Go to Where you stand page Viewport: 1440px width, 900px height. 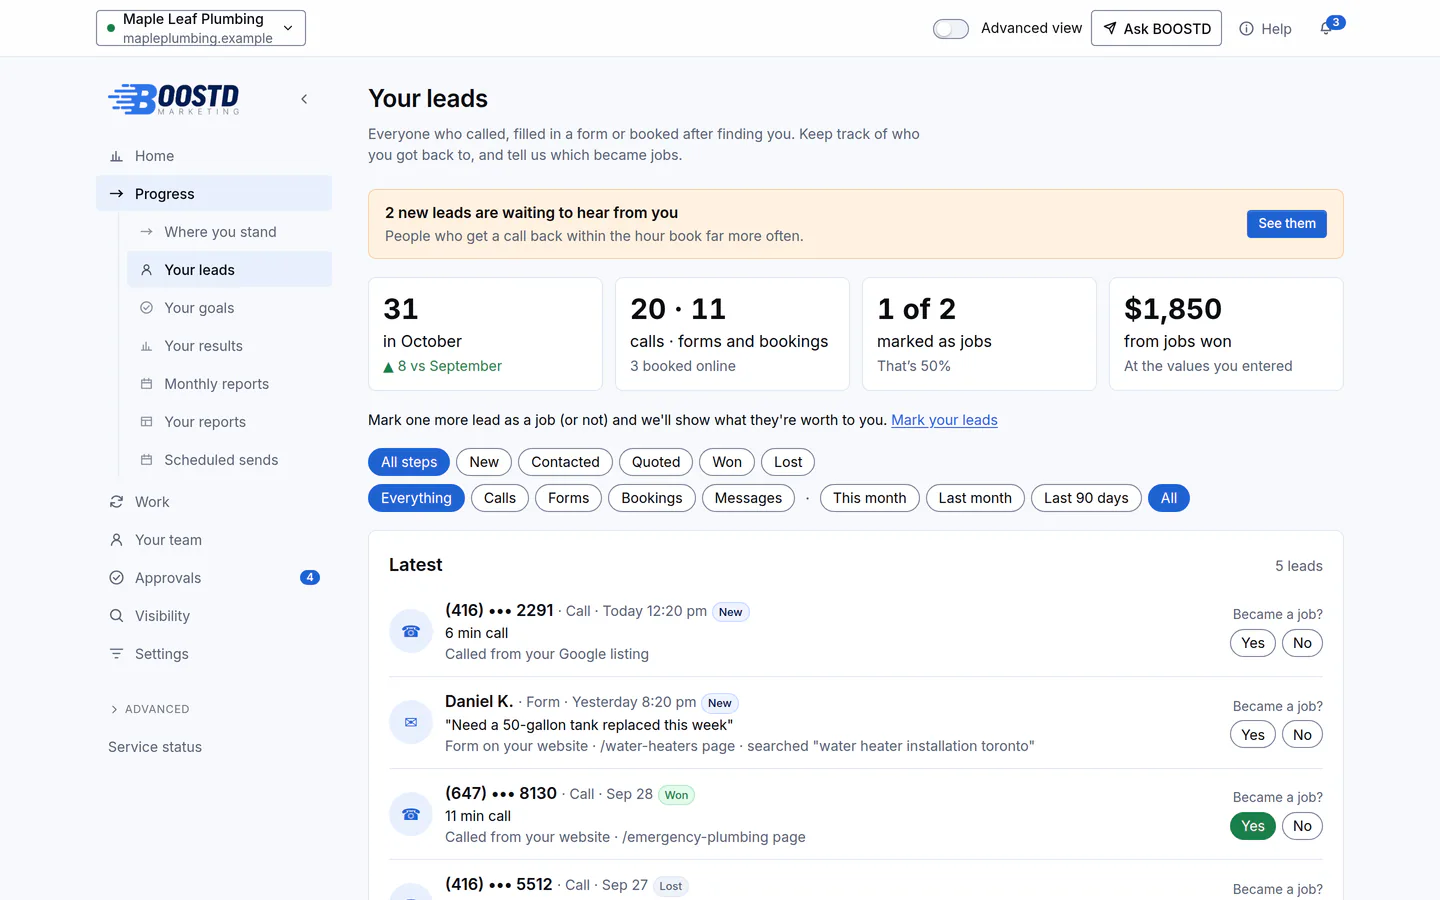[x=229, y=232]
